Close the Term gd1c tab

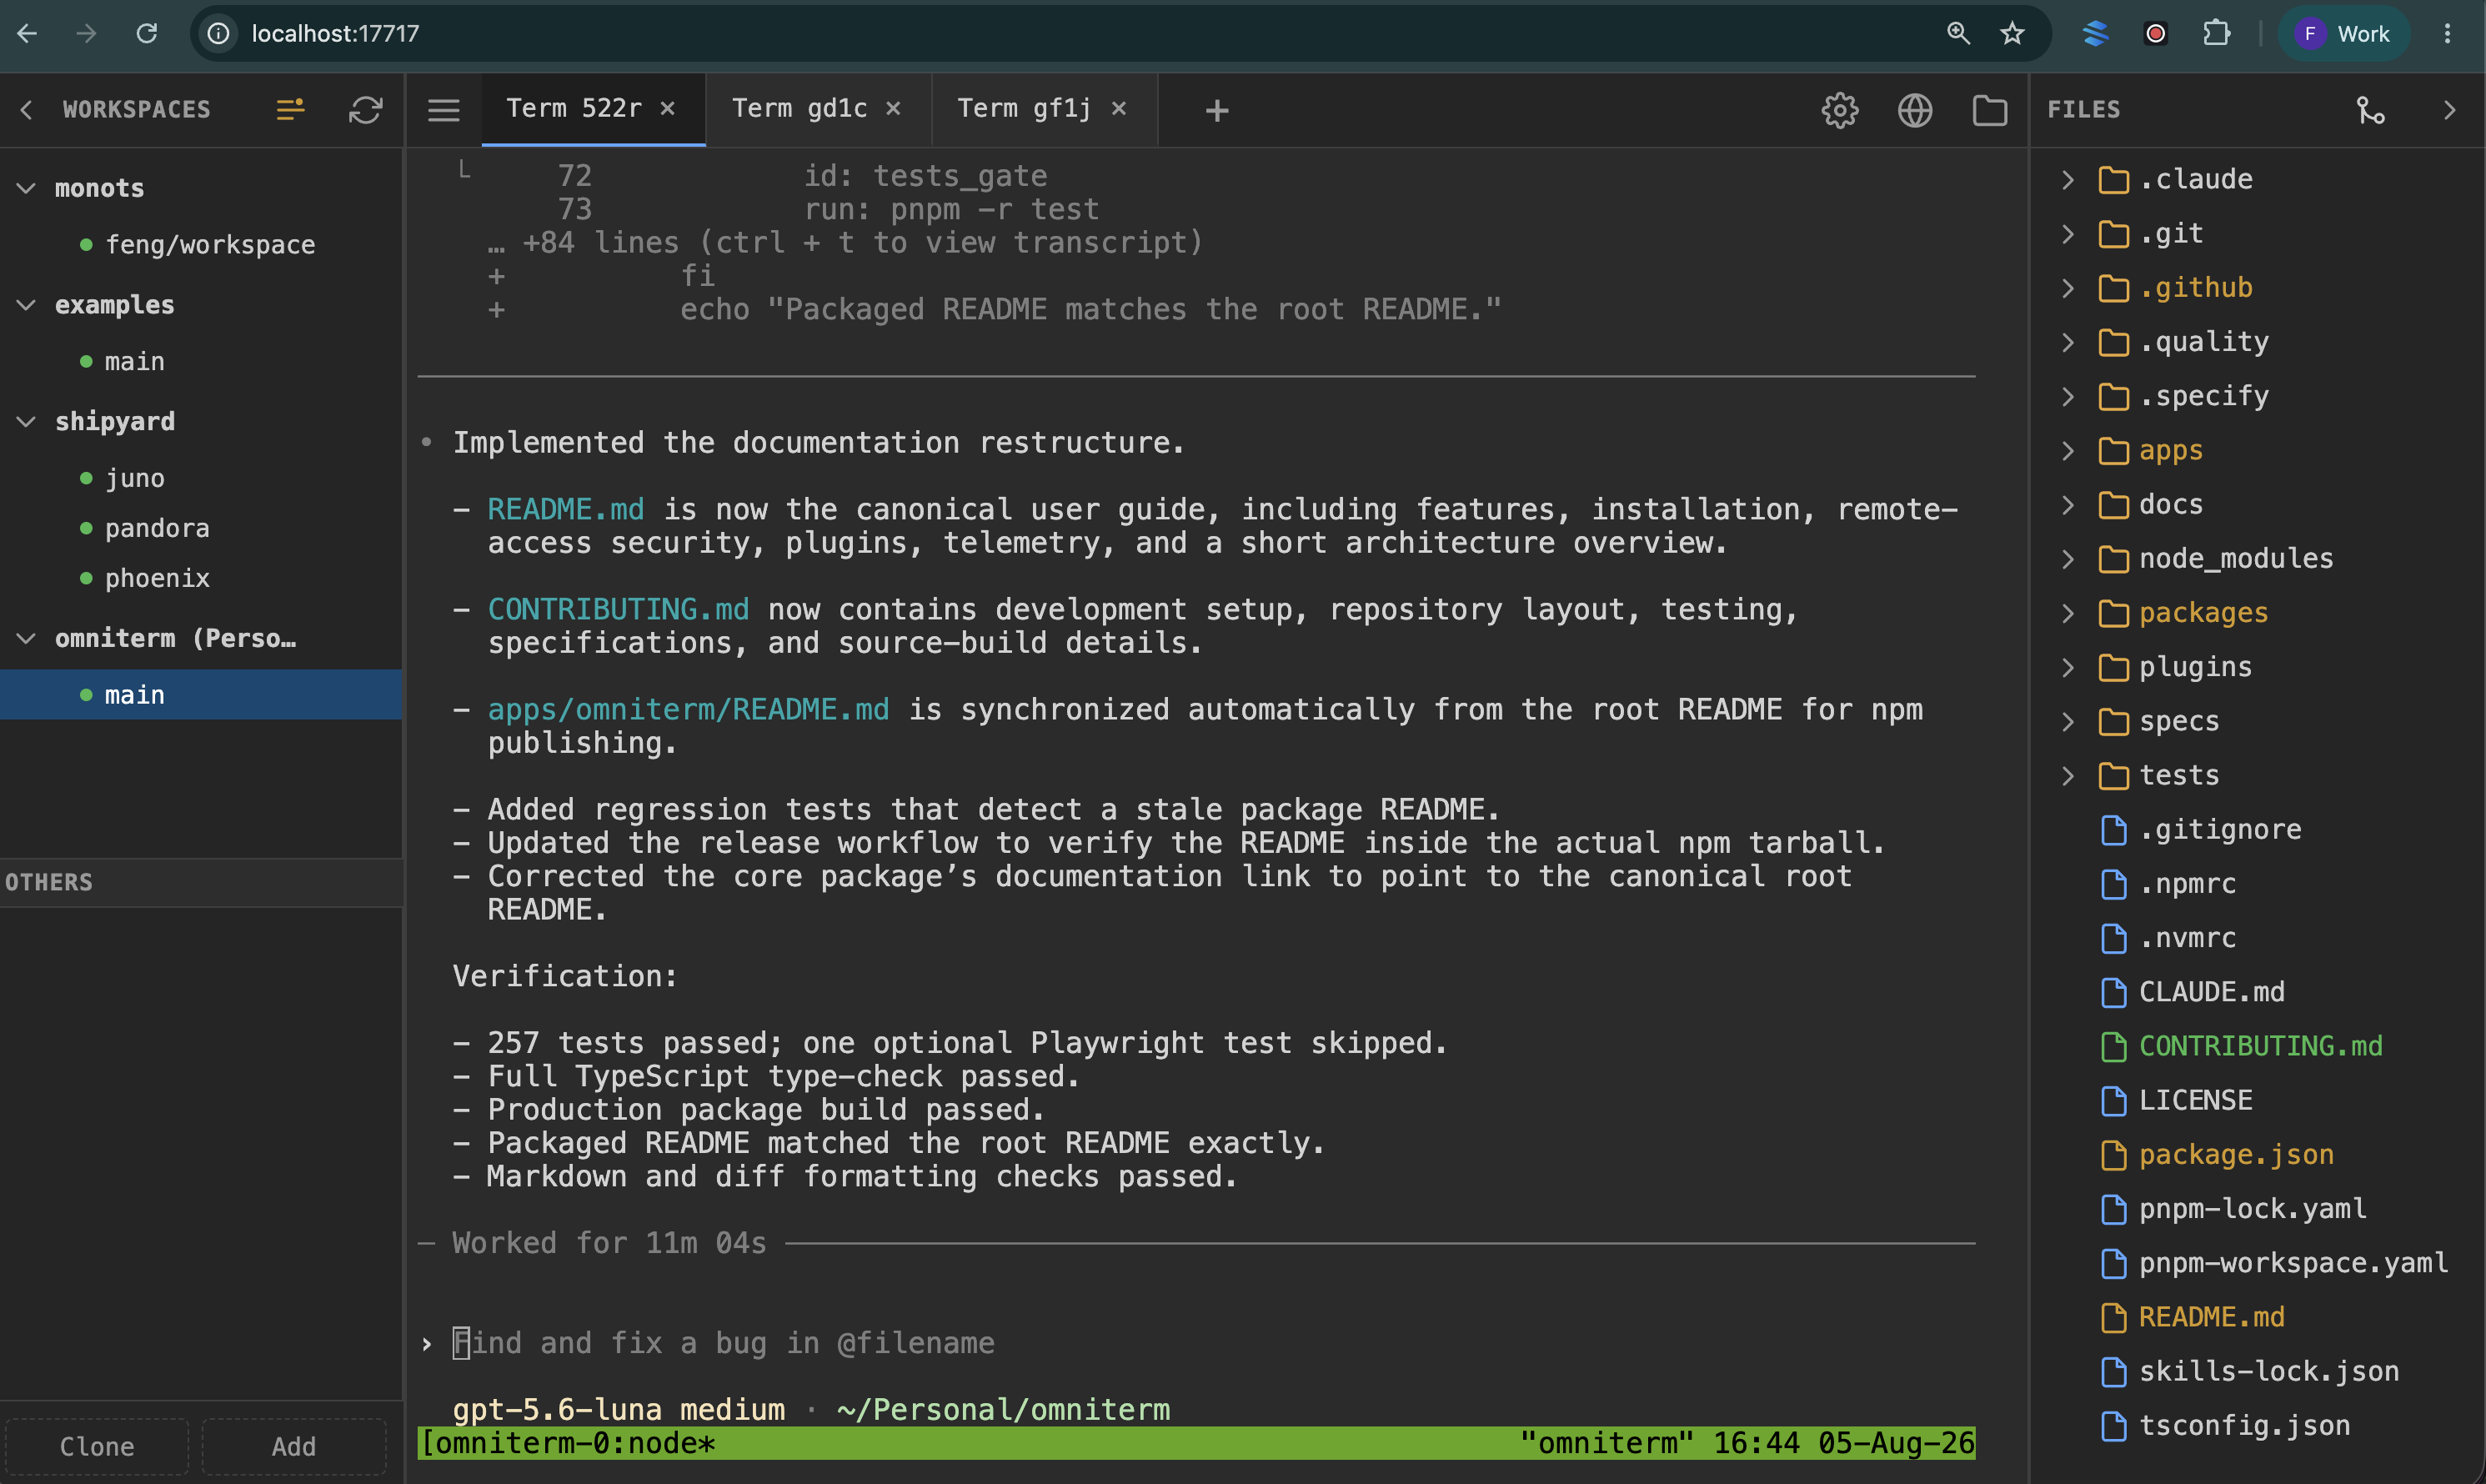click(x=894, y=108)
